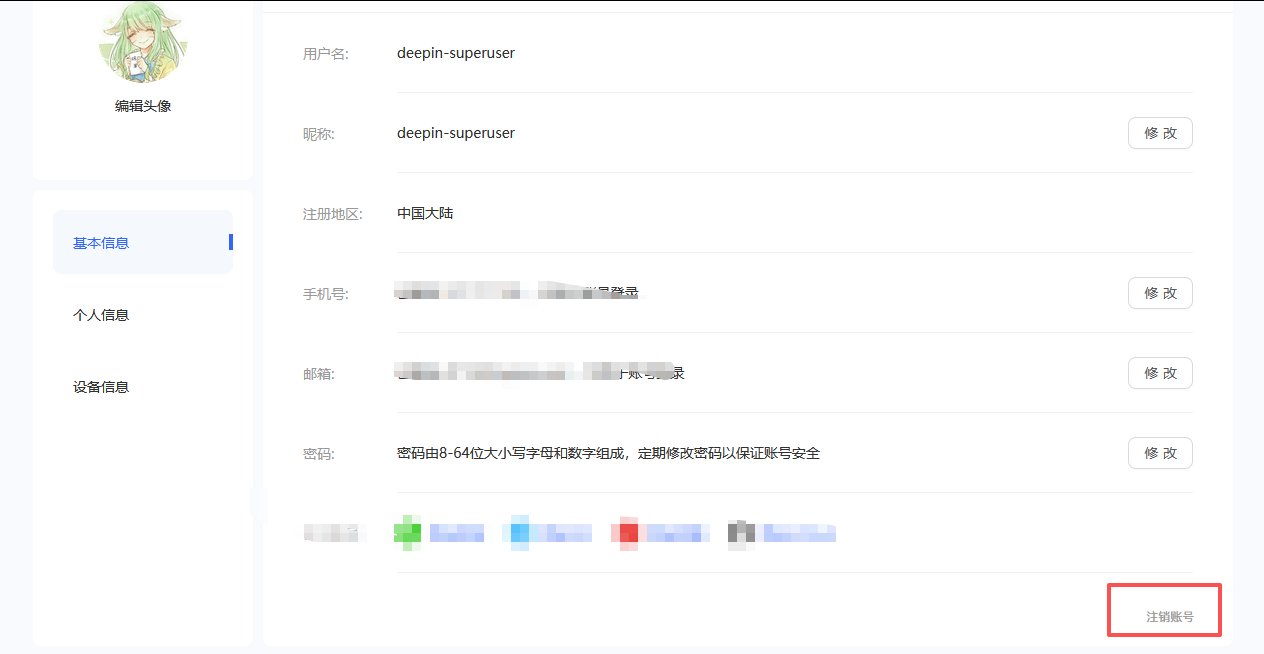
Task: Click the user avatar picture
Action: pyautogui.click(x=142, y=42)
